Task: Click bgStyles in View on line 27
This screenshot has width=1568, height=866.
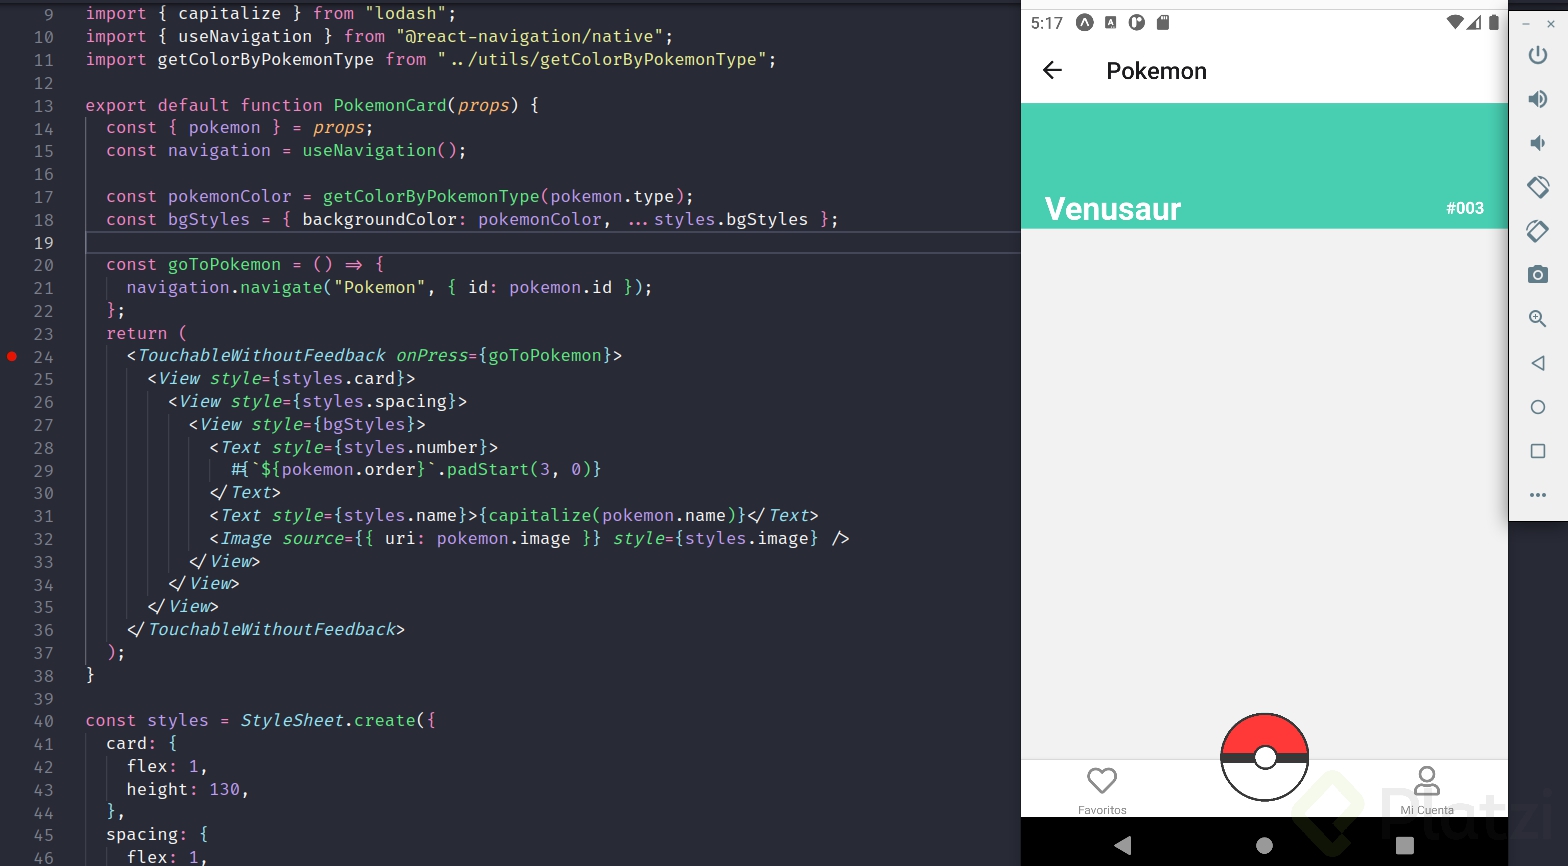Action: coord(364,424)
